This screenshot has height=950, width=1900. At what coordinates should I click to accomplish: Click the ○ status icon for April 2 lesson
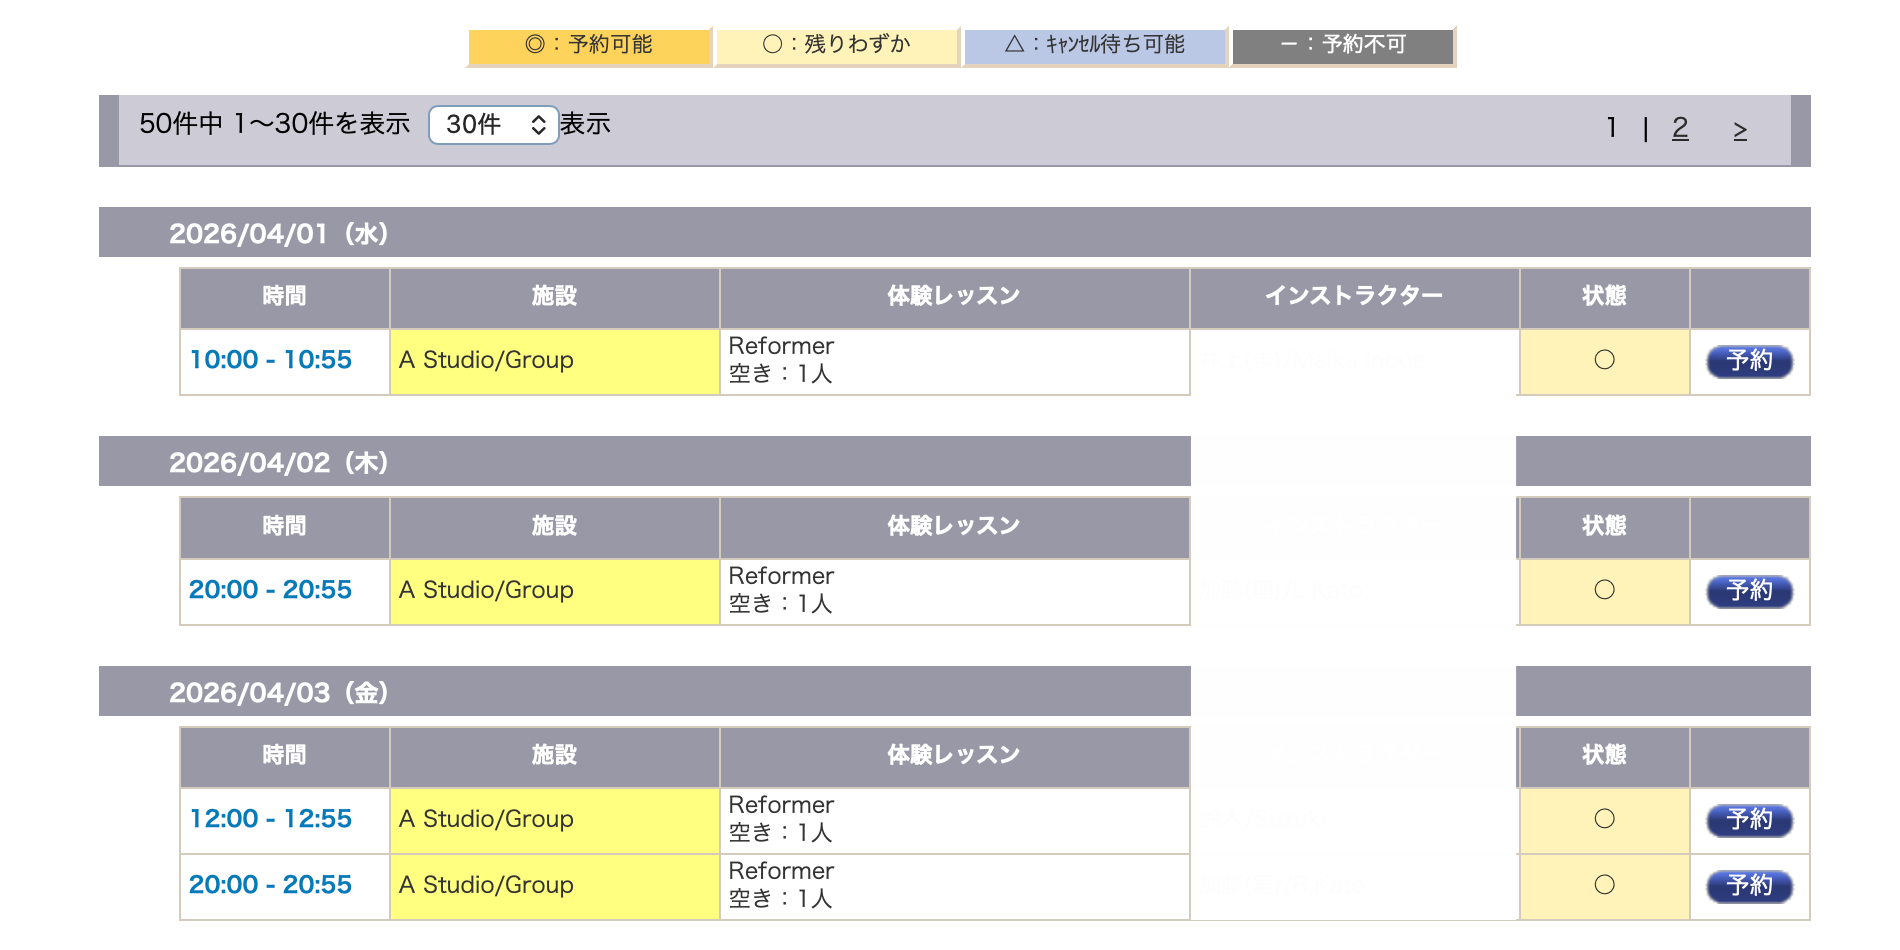1603,591
